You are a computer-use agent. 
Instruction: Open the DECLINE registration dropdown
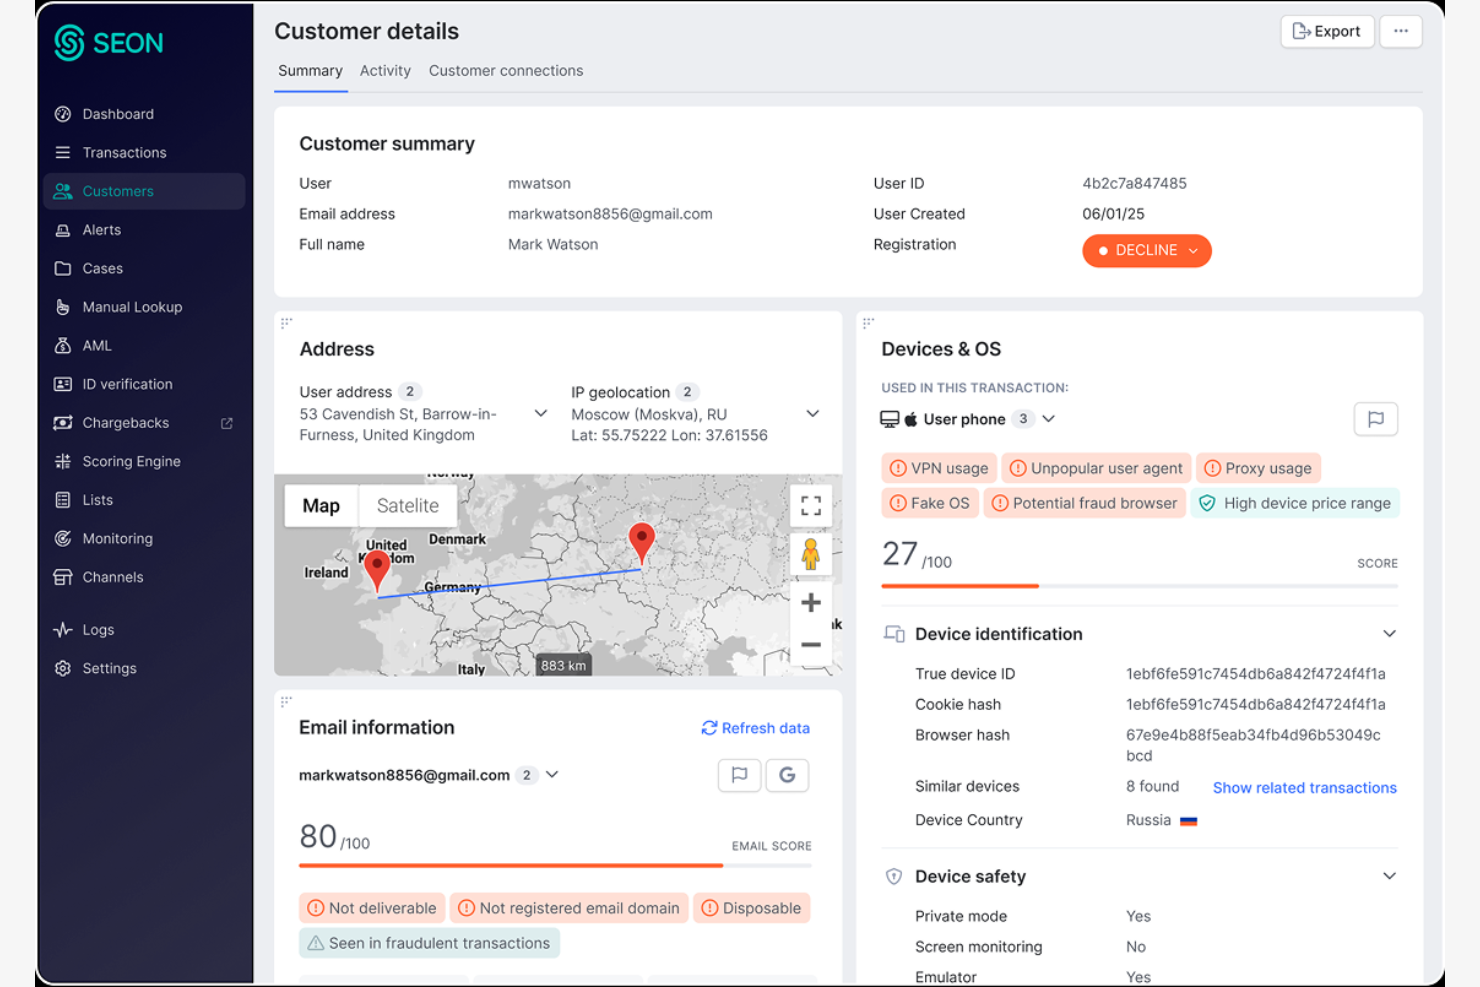pyautogui.click(x=1147, y=251)
